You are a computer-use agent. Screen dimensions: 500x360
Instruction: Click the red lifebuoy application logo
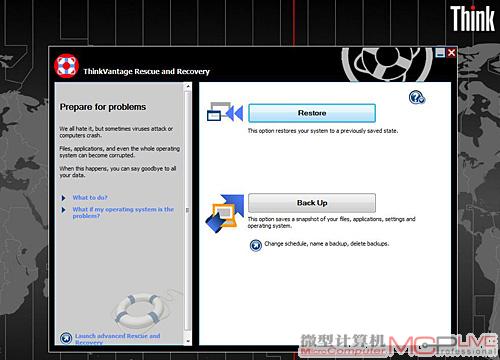click(x=66, y=66)
